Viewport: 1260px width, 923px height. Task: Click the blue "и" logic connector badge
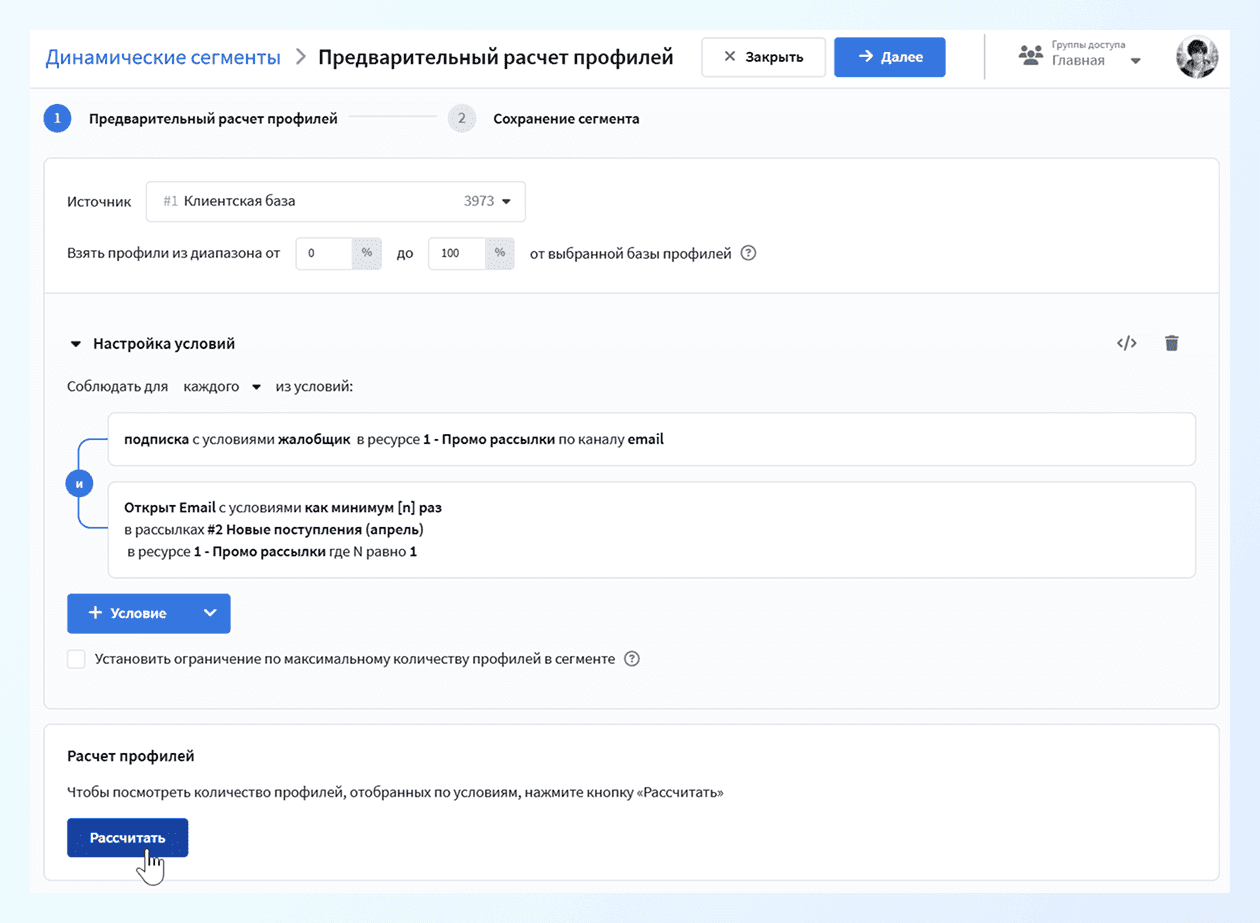[x=80, y=482]
